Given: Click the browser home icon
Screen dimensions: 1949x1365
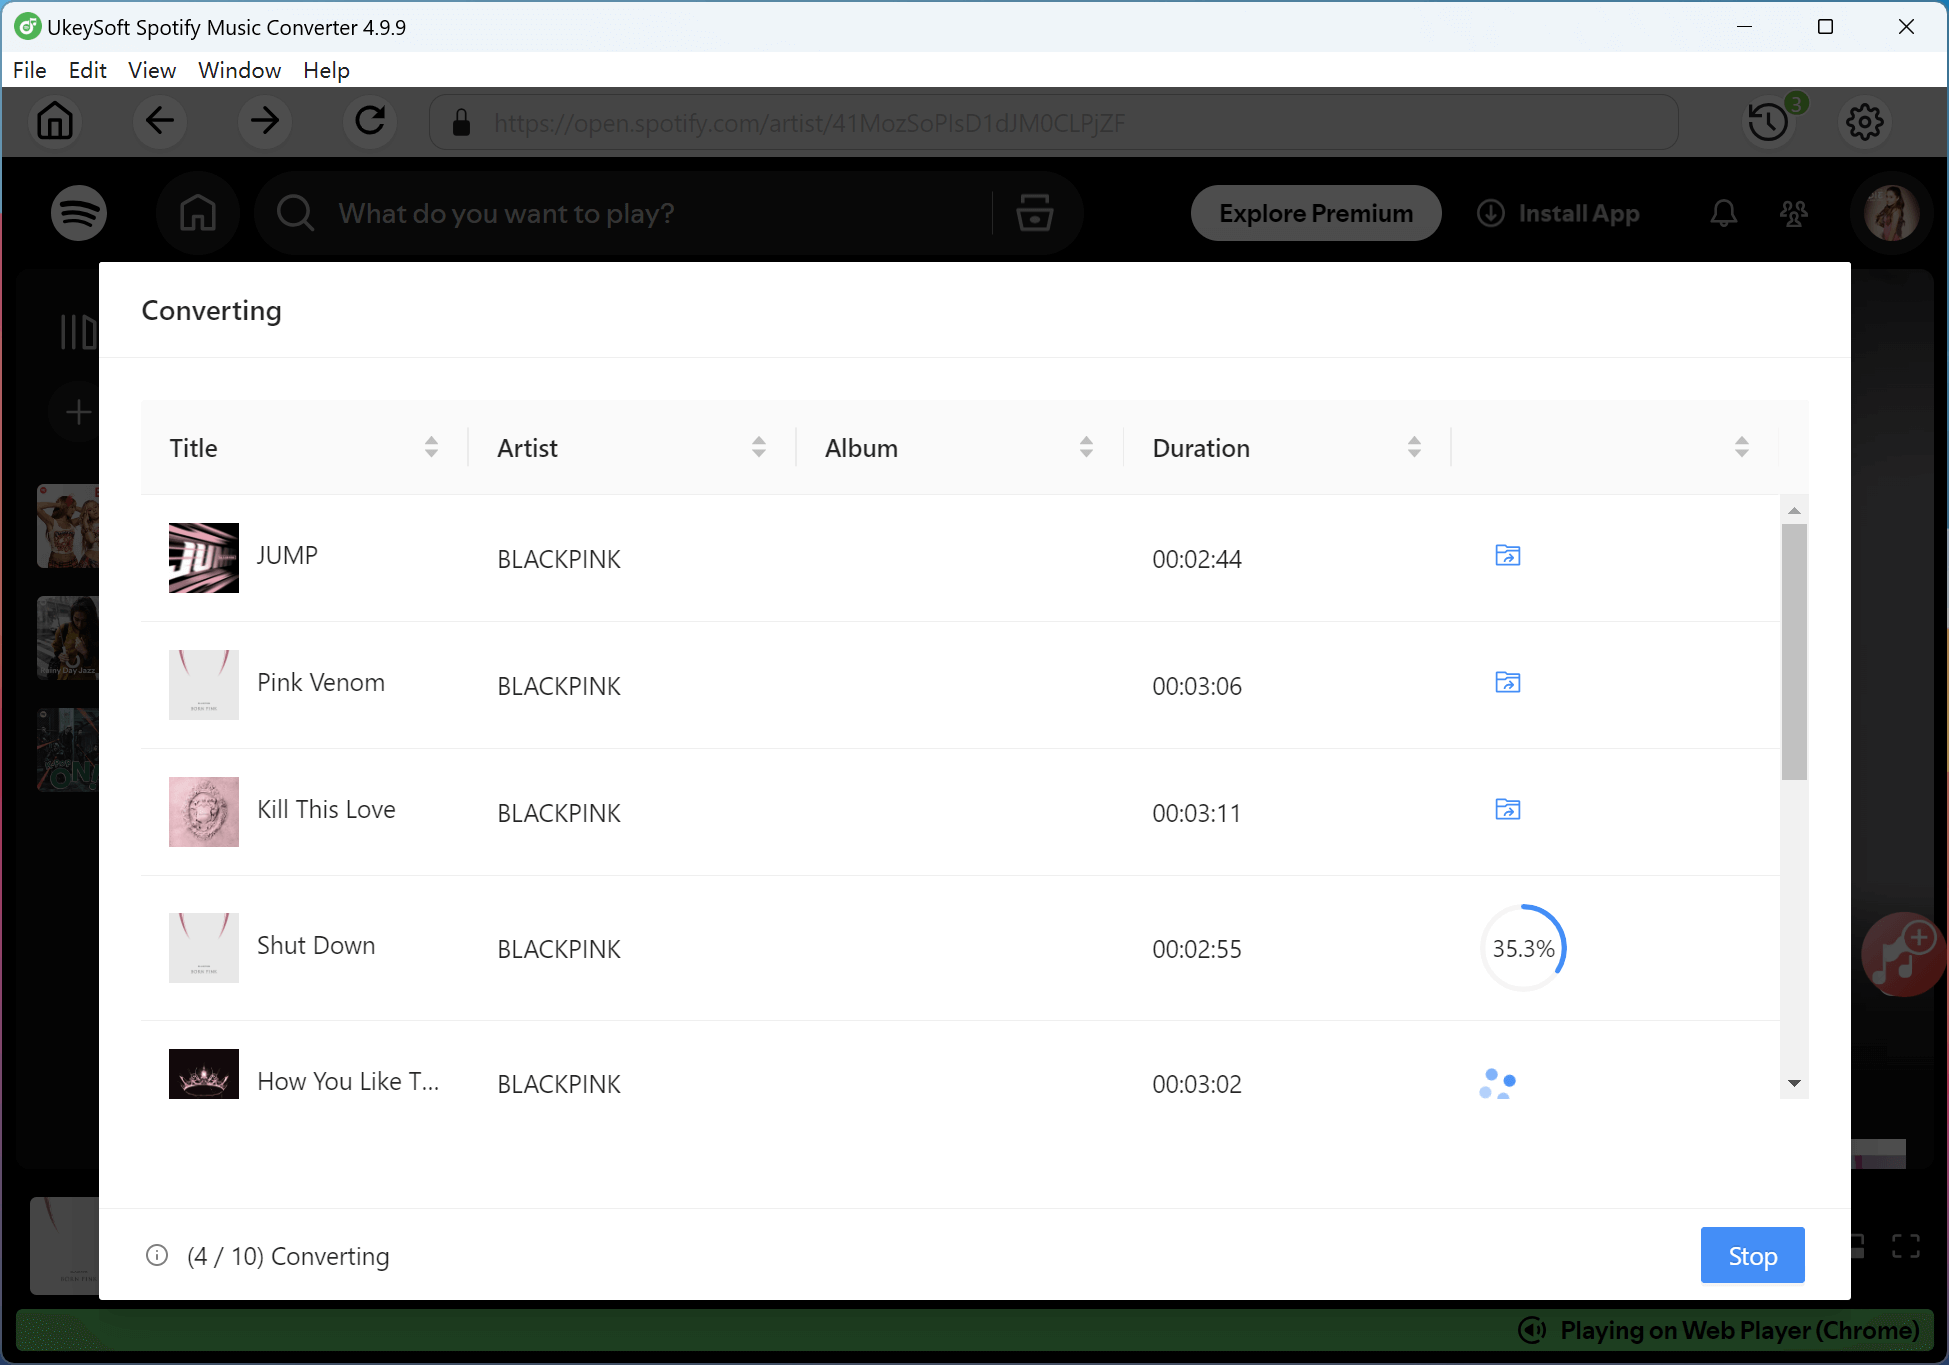Looking at the screenshot, I should pyautogui.click(x=55, y=121).
